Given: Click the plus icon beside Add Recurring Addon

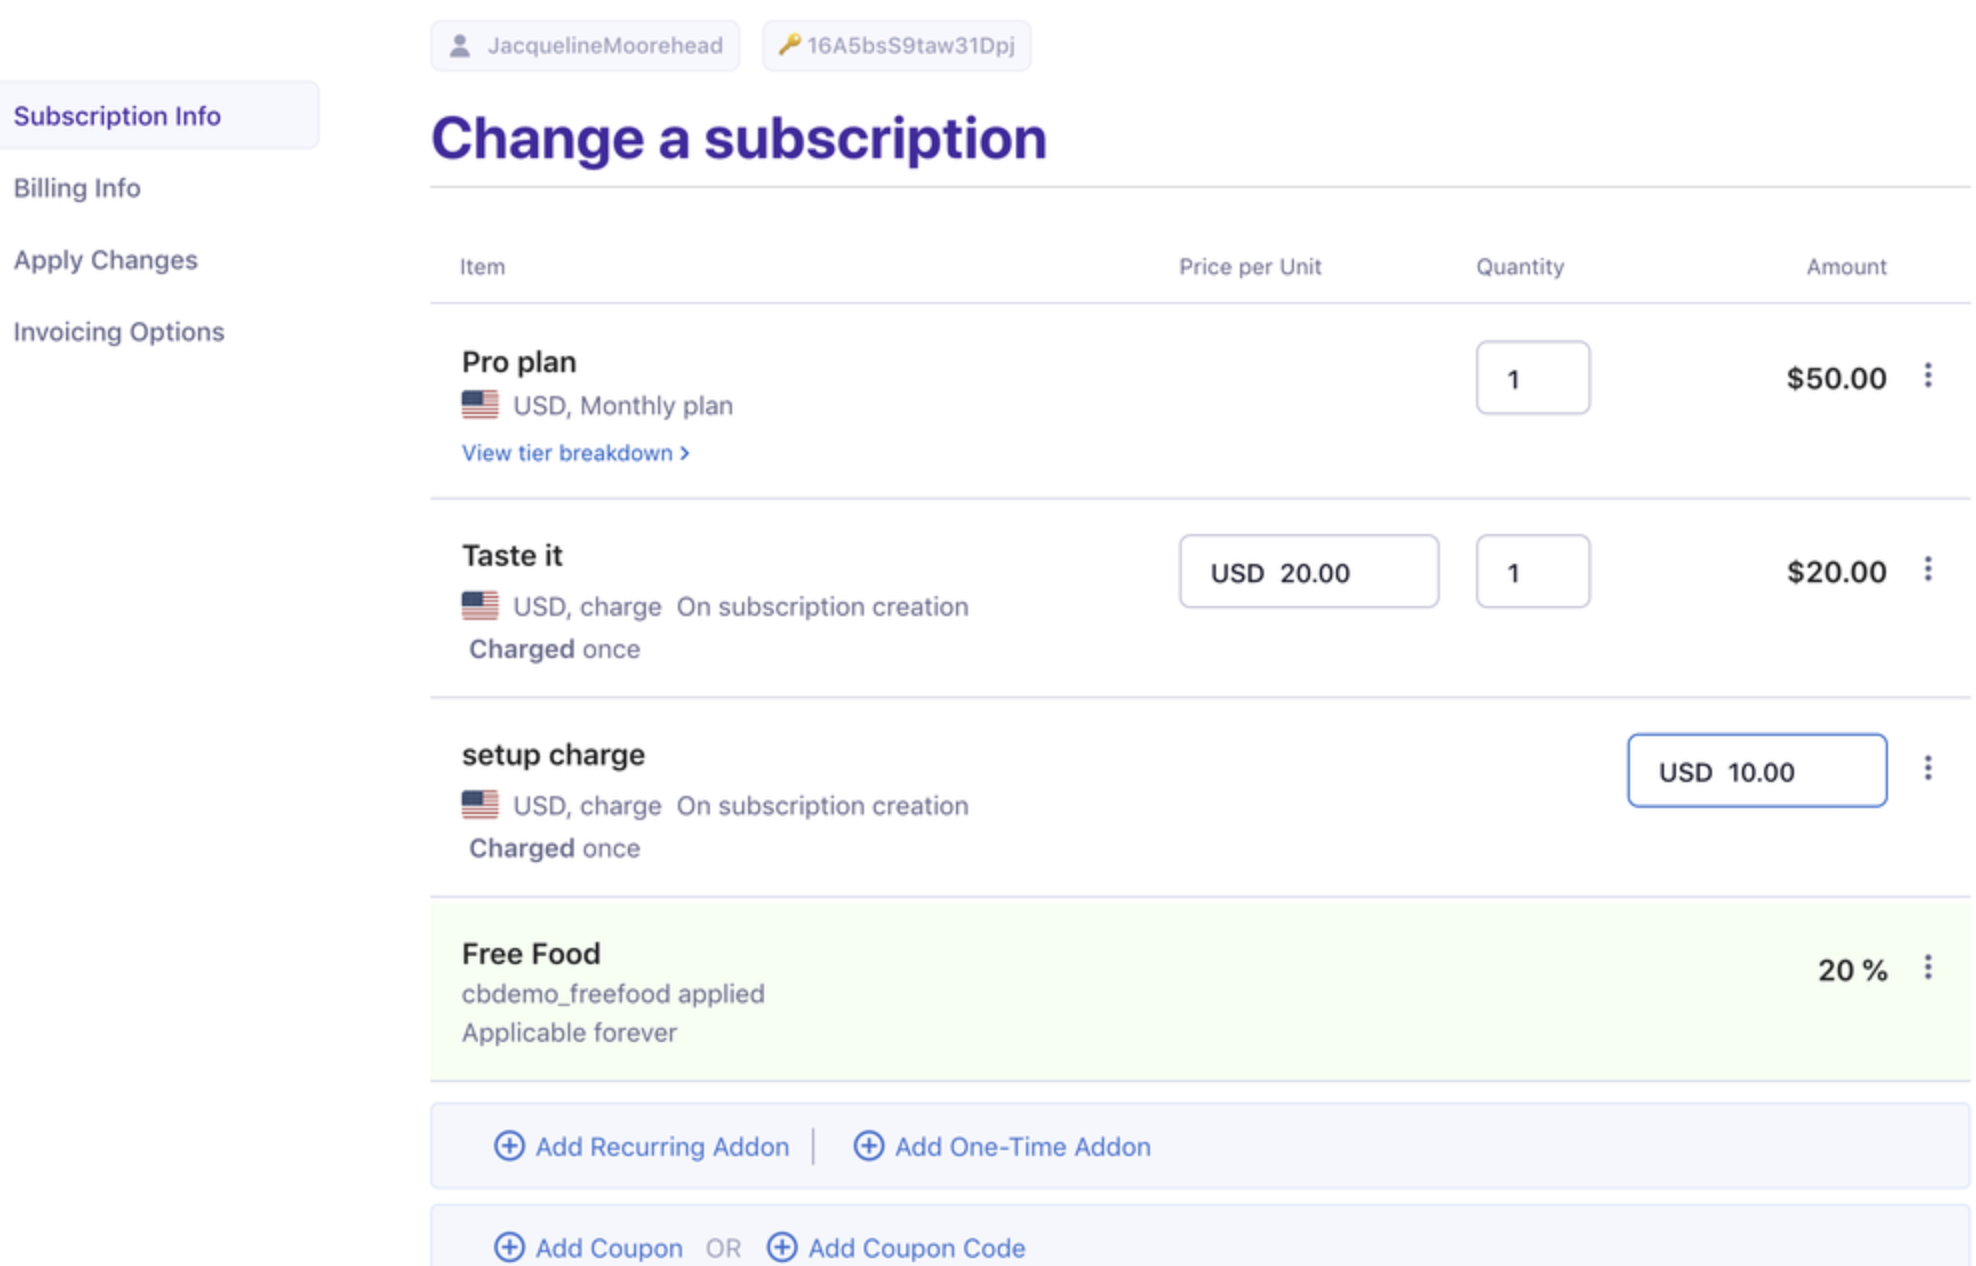Looking at the screenshot, I should 510,1147.
